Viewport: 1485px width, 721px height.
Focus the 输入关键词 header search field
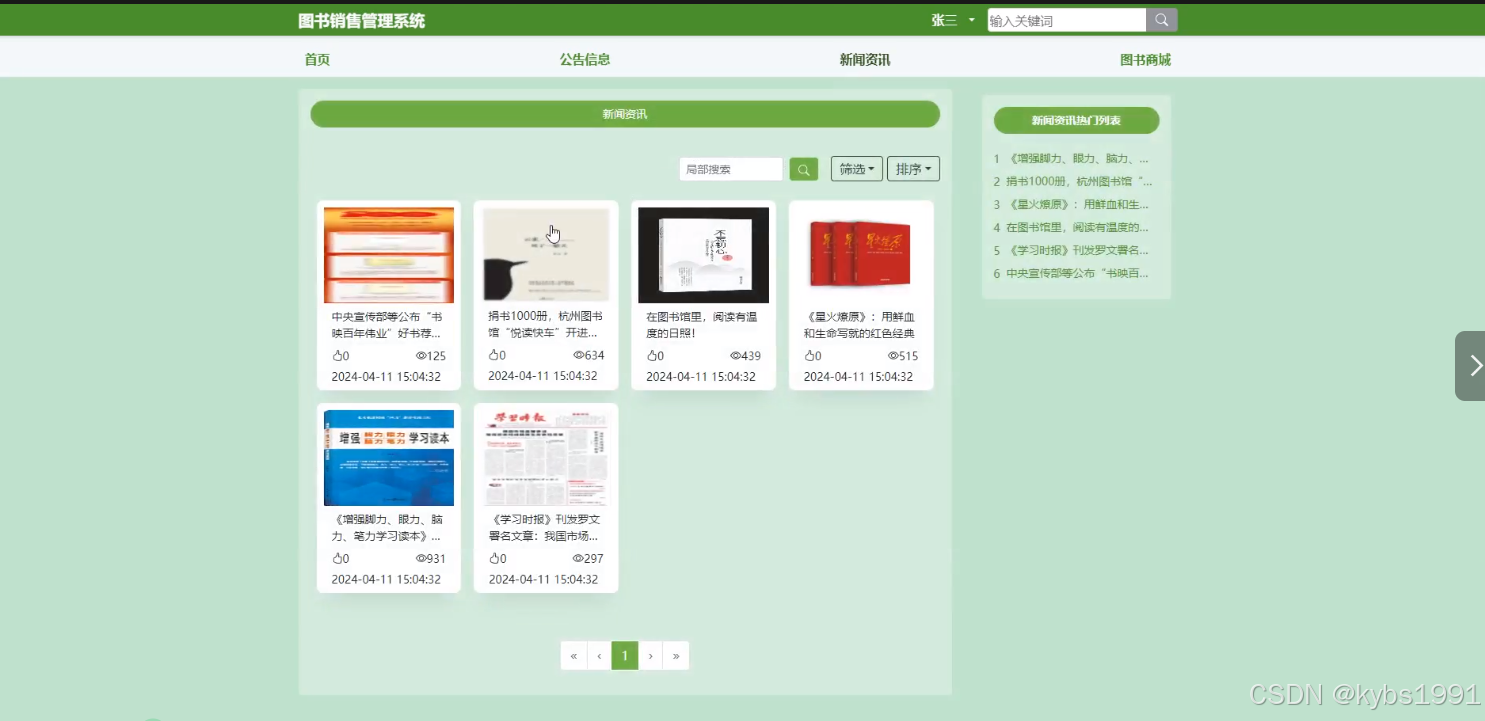(x=1066, y=20)
